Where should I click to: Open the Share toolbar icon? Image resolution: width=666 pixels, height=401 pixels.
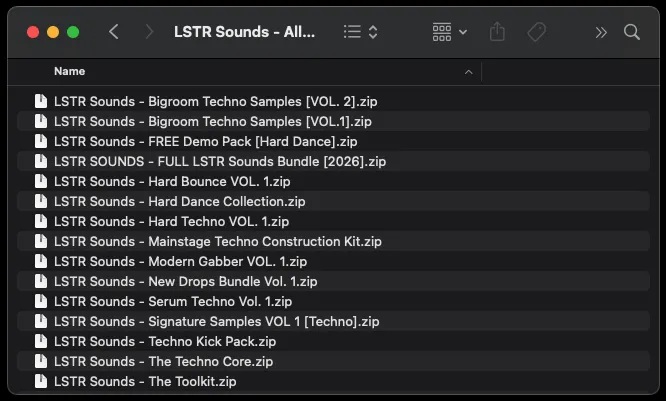coord(497,32)
